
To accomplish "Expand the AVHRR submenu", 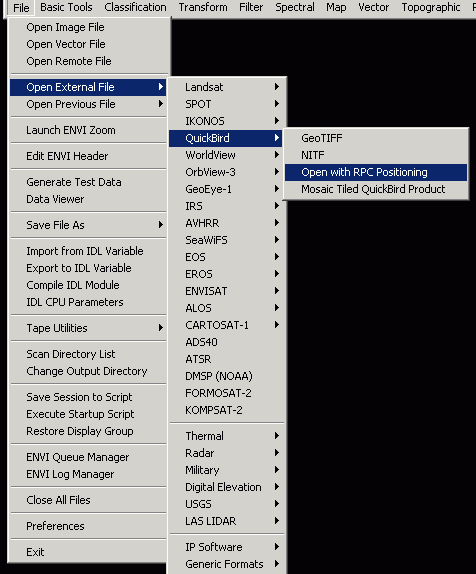I will [226, 223].
